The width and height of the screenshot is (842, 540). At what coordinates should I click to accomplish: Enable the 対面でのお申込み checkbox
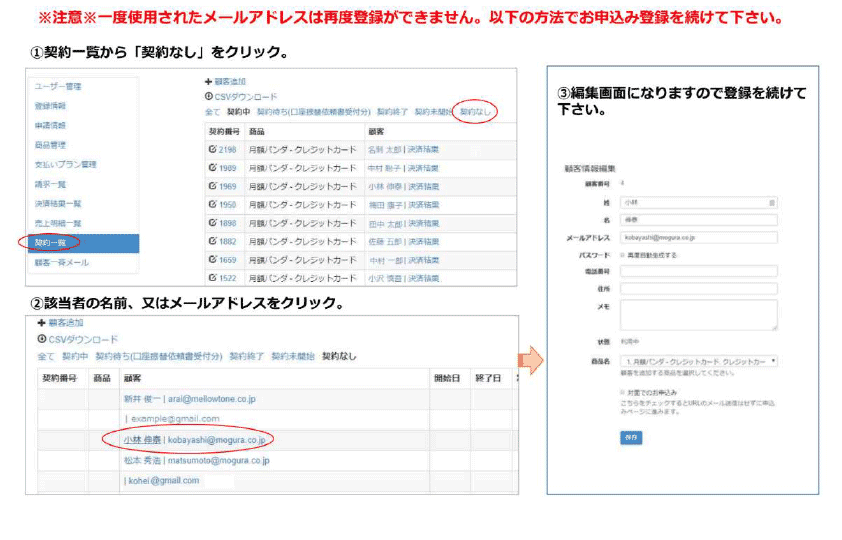pos(623,391)
